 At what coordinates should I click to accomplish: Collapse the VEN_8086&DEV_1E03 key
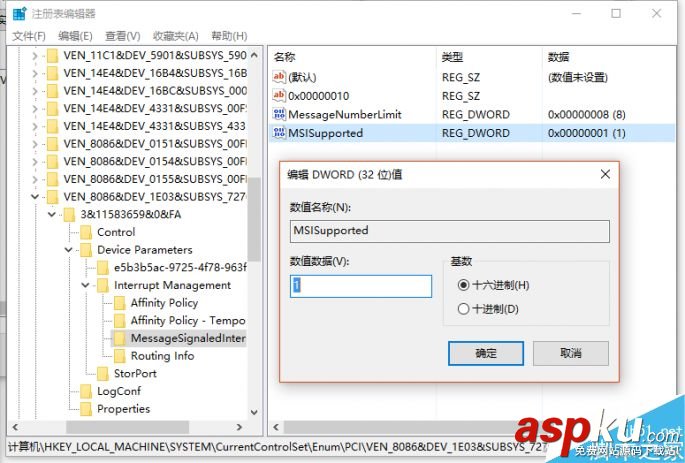[35, 197]
